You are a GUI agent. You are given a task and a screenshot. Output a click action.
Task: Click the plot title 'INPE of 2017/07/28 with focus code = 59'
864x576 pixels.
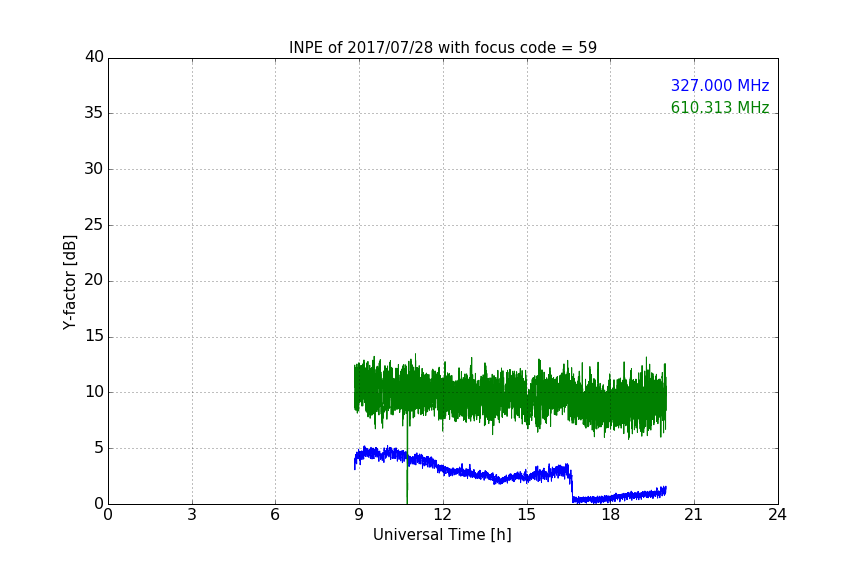[x=442, y=48]
